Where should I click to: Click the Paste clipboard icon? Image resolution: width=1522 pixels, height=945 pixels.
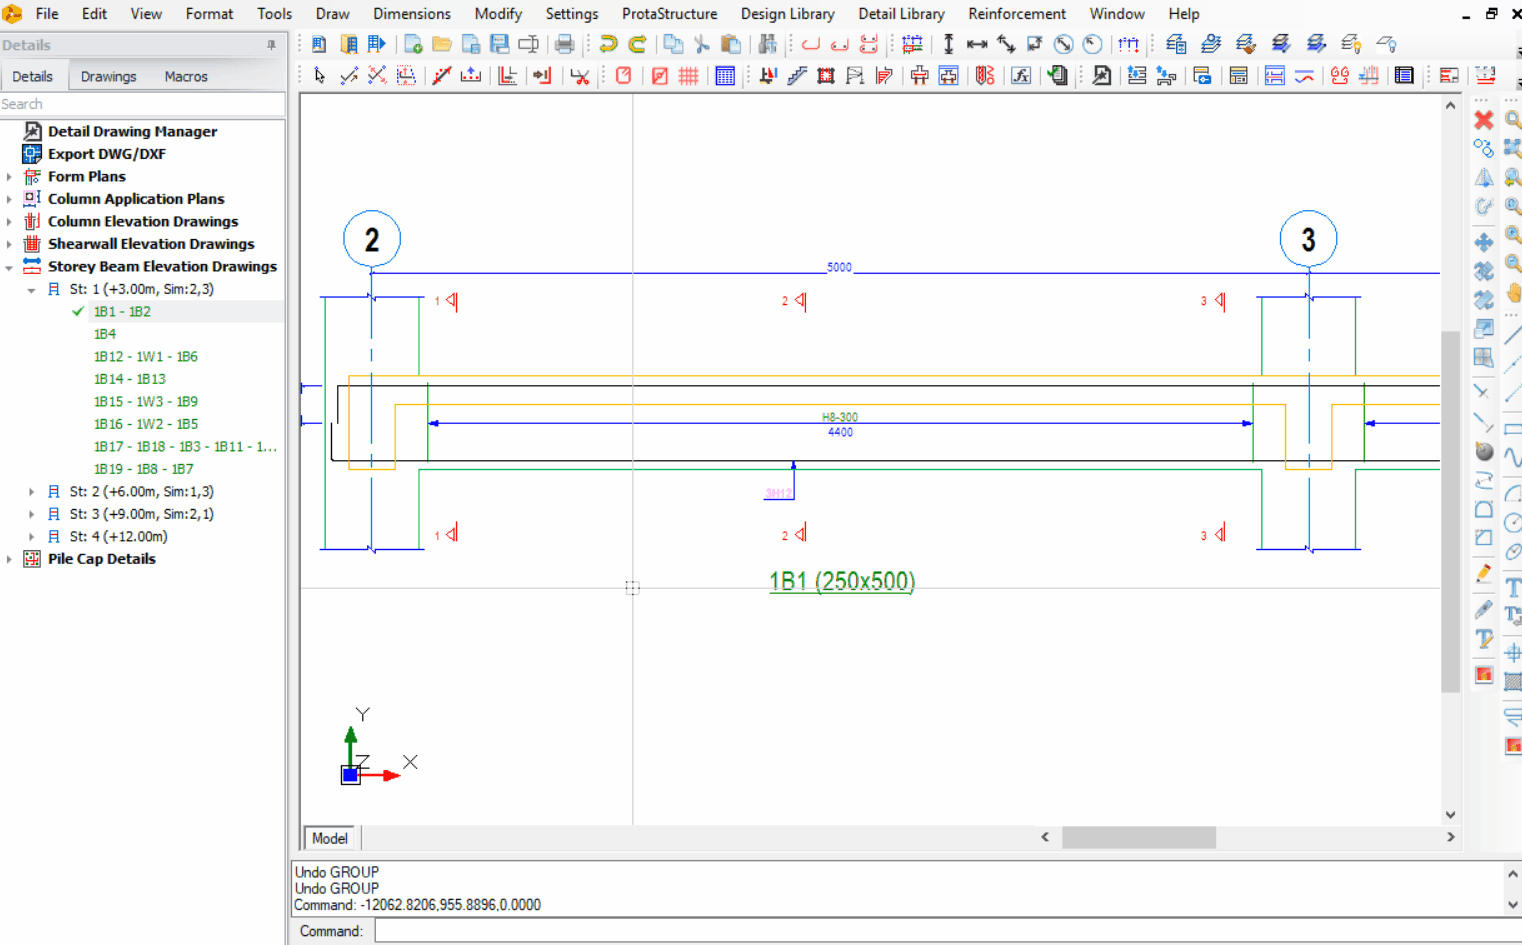[x=731, y=44]
